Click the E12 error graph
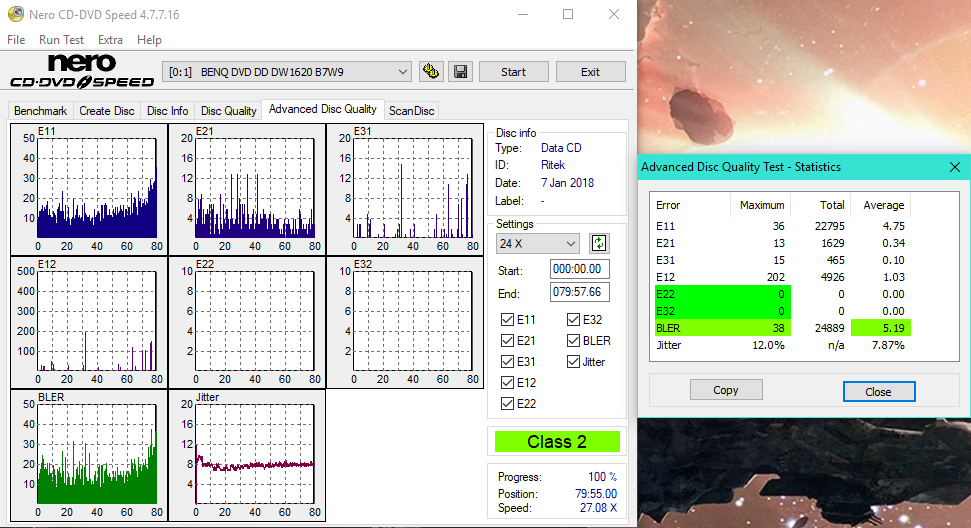Screen dimensions: 971x528 click(x=89, y=322)
